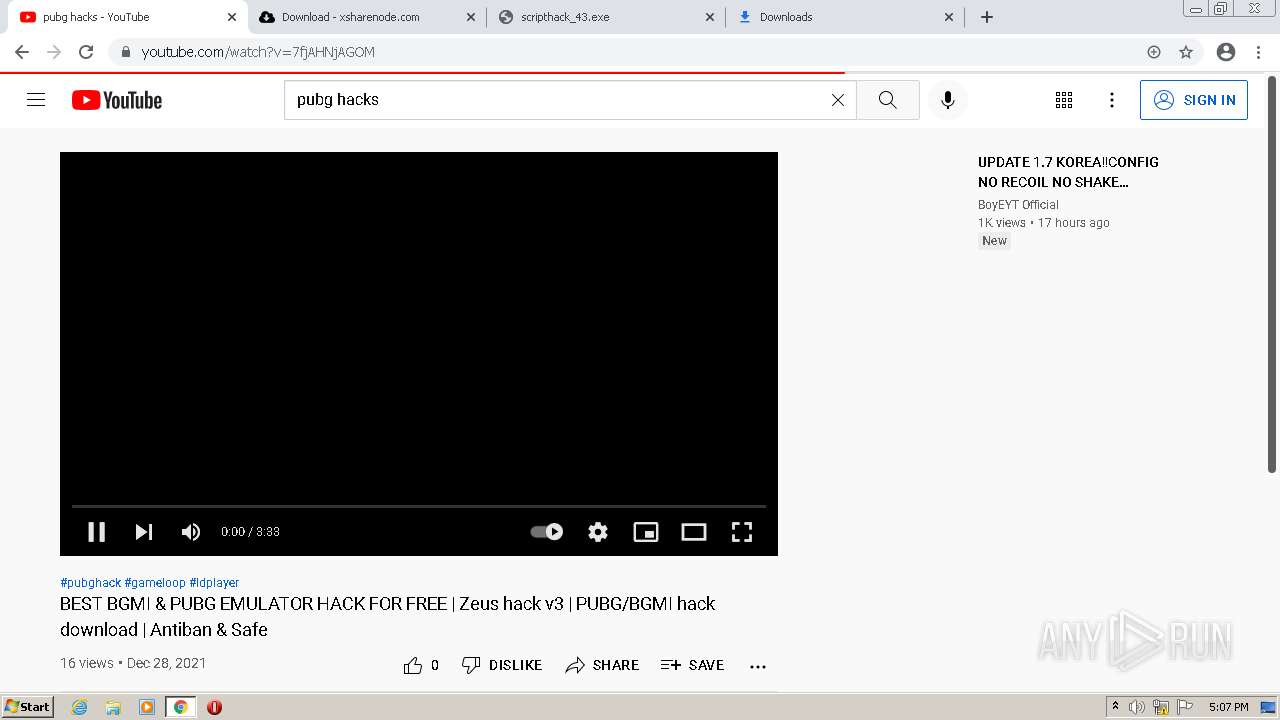The width and height of the screenshot is (1280, 720).
Task: Switch to theater mode
Action: point(694,532)
